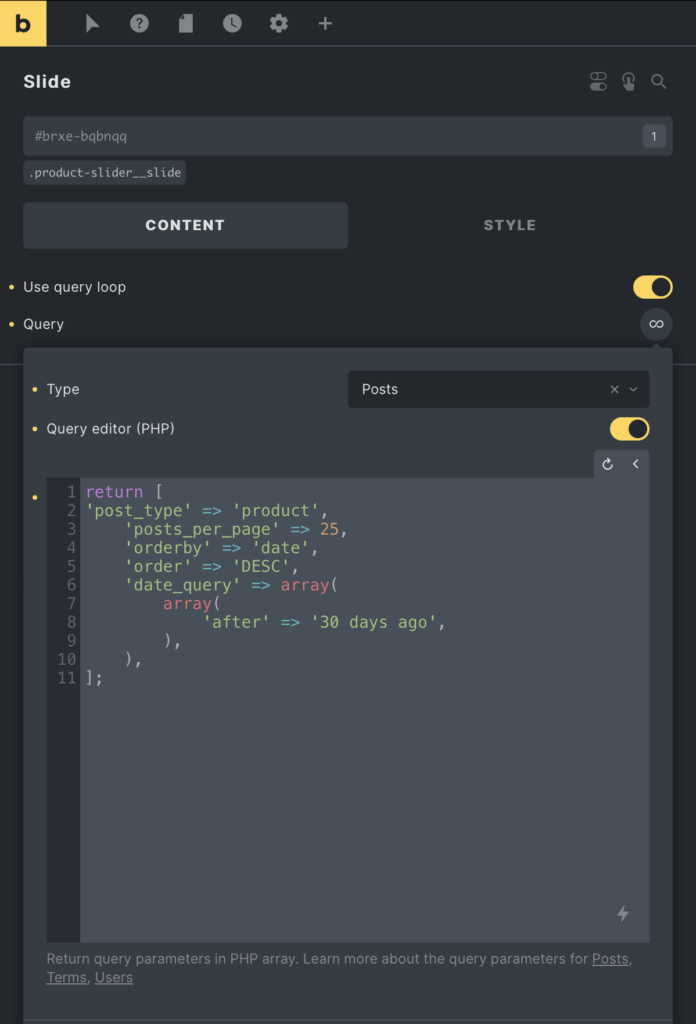Open the pages document icon

coord(186,24)
